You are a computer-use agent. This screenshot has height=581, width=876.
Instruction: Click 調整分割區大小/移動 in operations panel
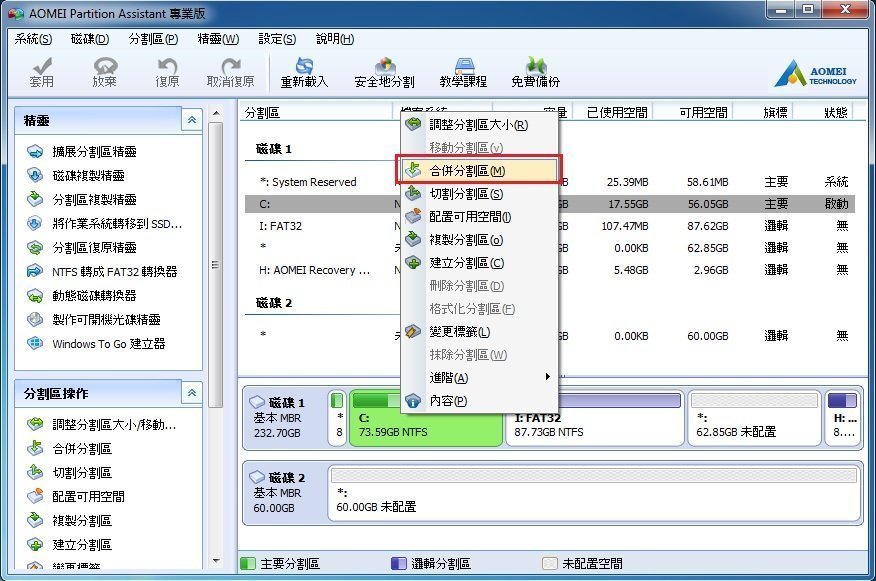tap(101, 425)
